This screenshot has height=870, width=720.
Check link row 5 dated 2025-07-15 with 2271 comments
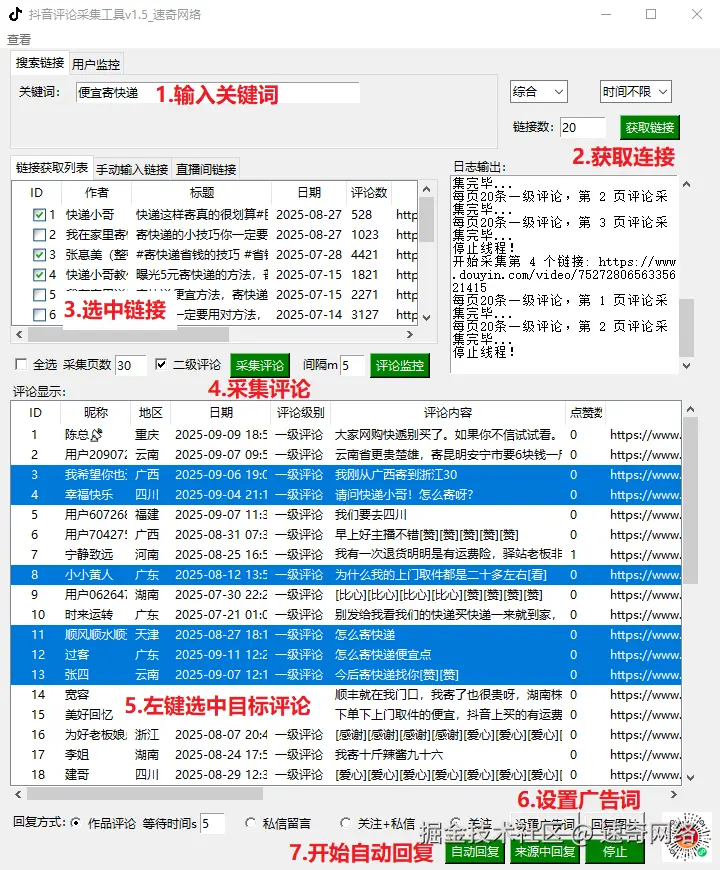[x=39, y=295]
